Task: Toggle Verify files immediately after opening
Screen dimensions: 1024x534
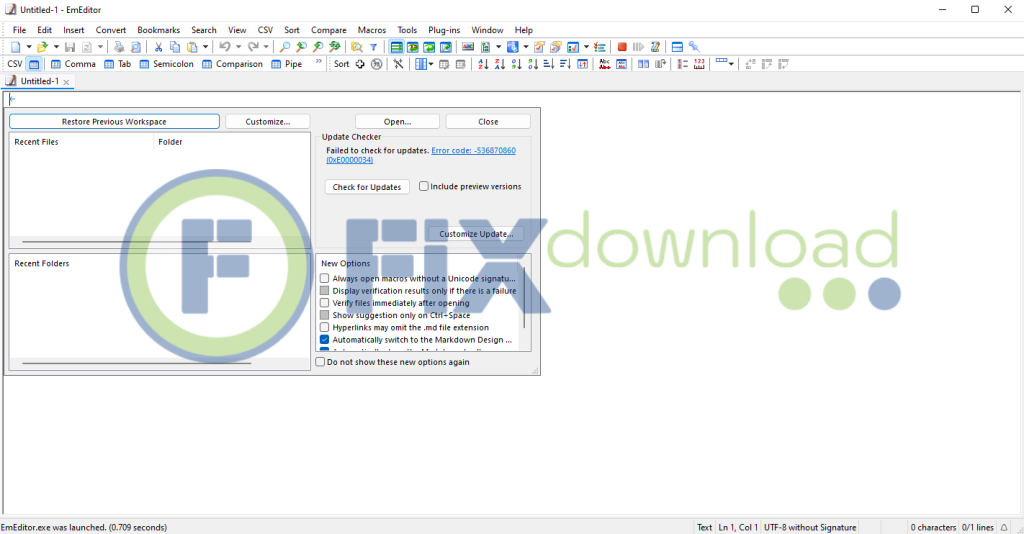Action: point(324,303)
